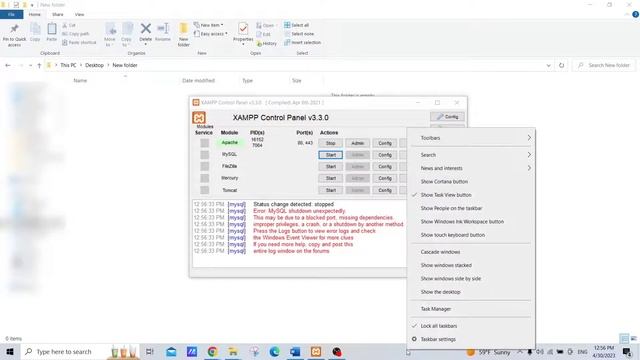
Task: Click the top-right Config button in XAMPP
Action: pos(447,117)
